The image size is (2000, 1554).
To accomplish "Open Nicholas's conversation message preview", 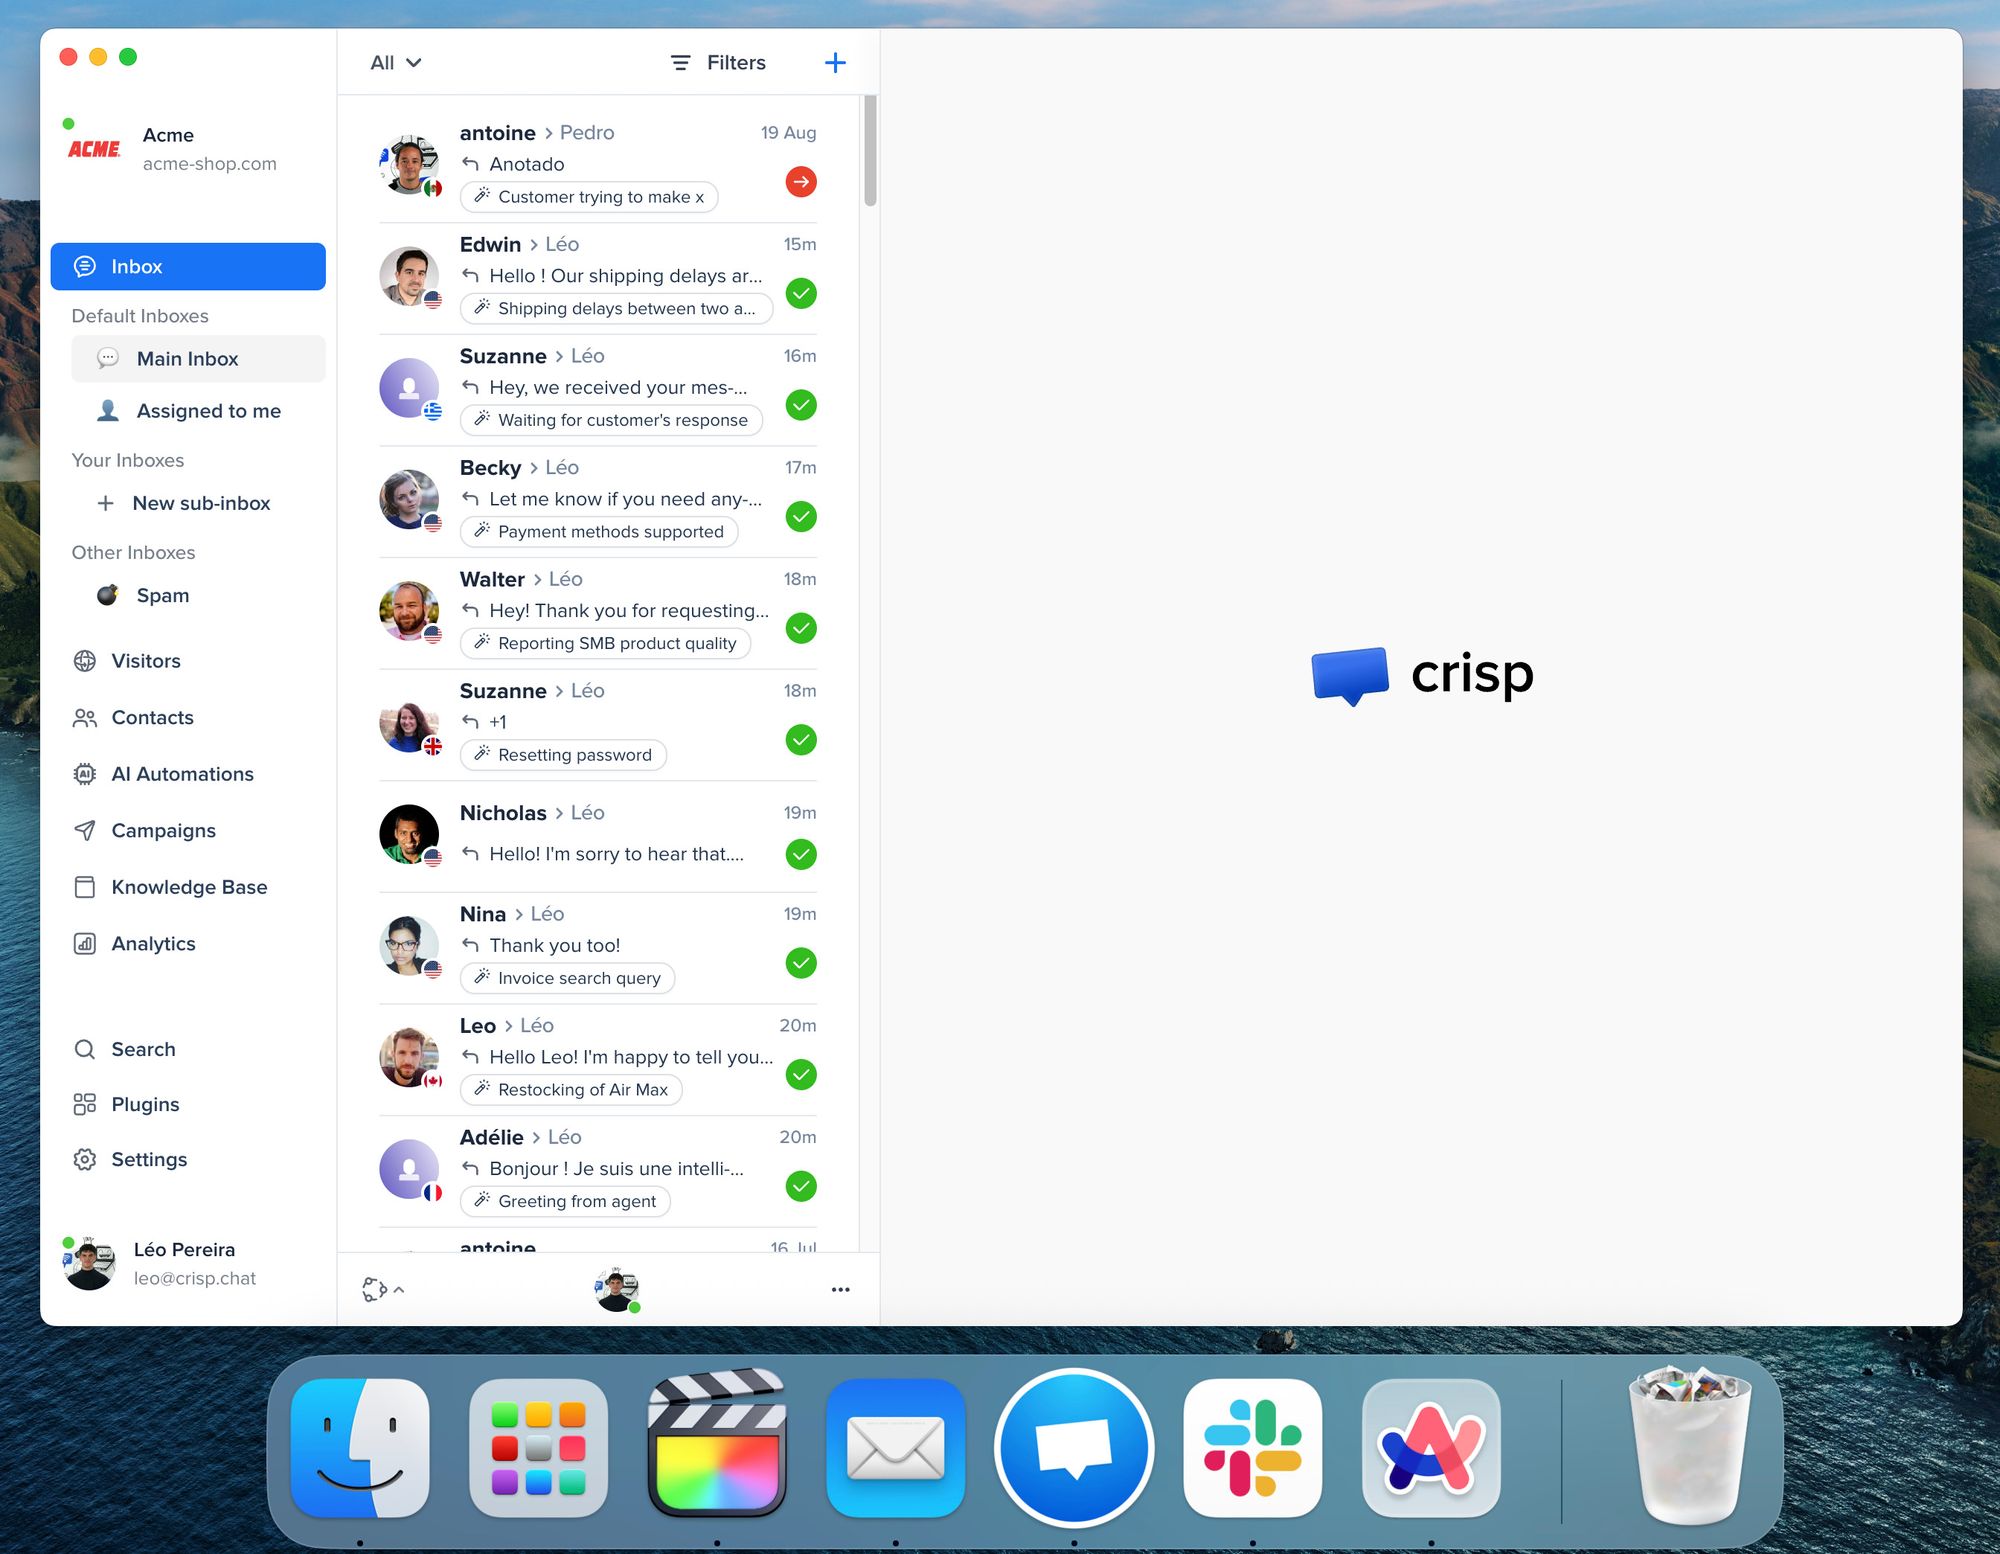I will 616,854.
